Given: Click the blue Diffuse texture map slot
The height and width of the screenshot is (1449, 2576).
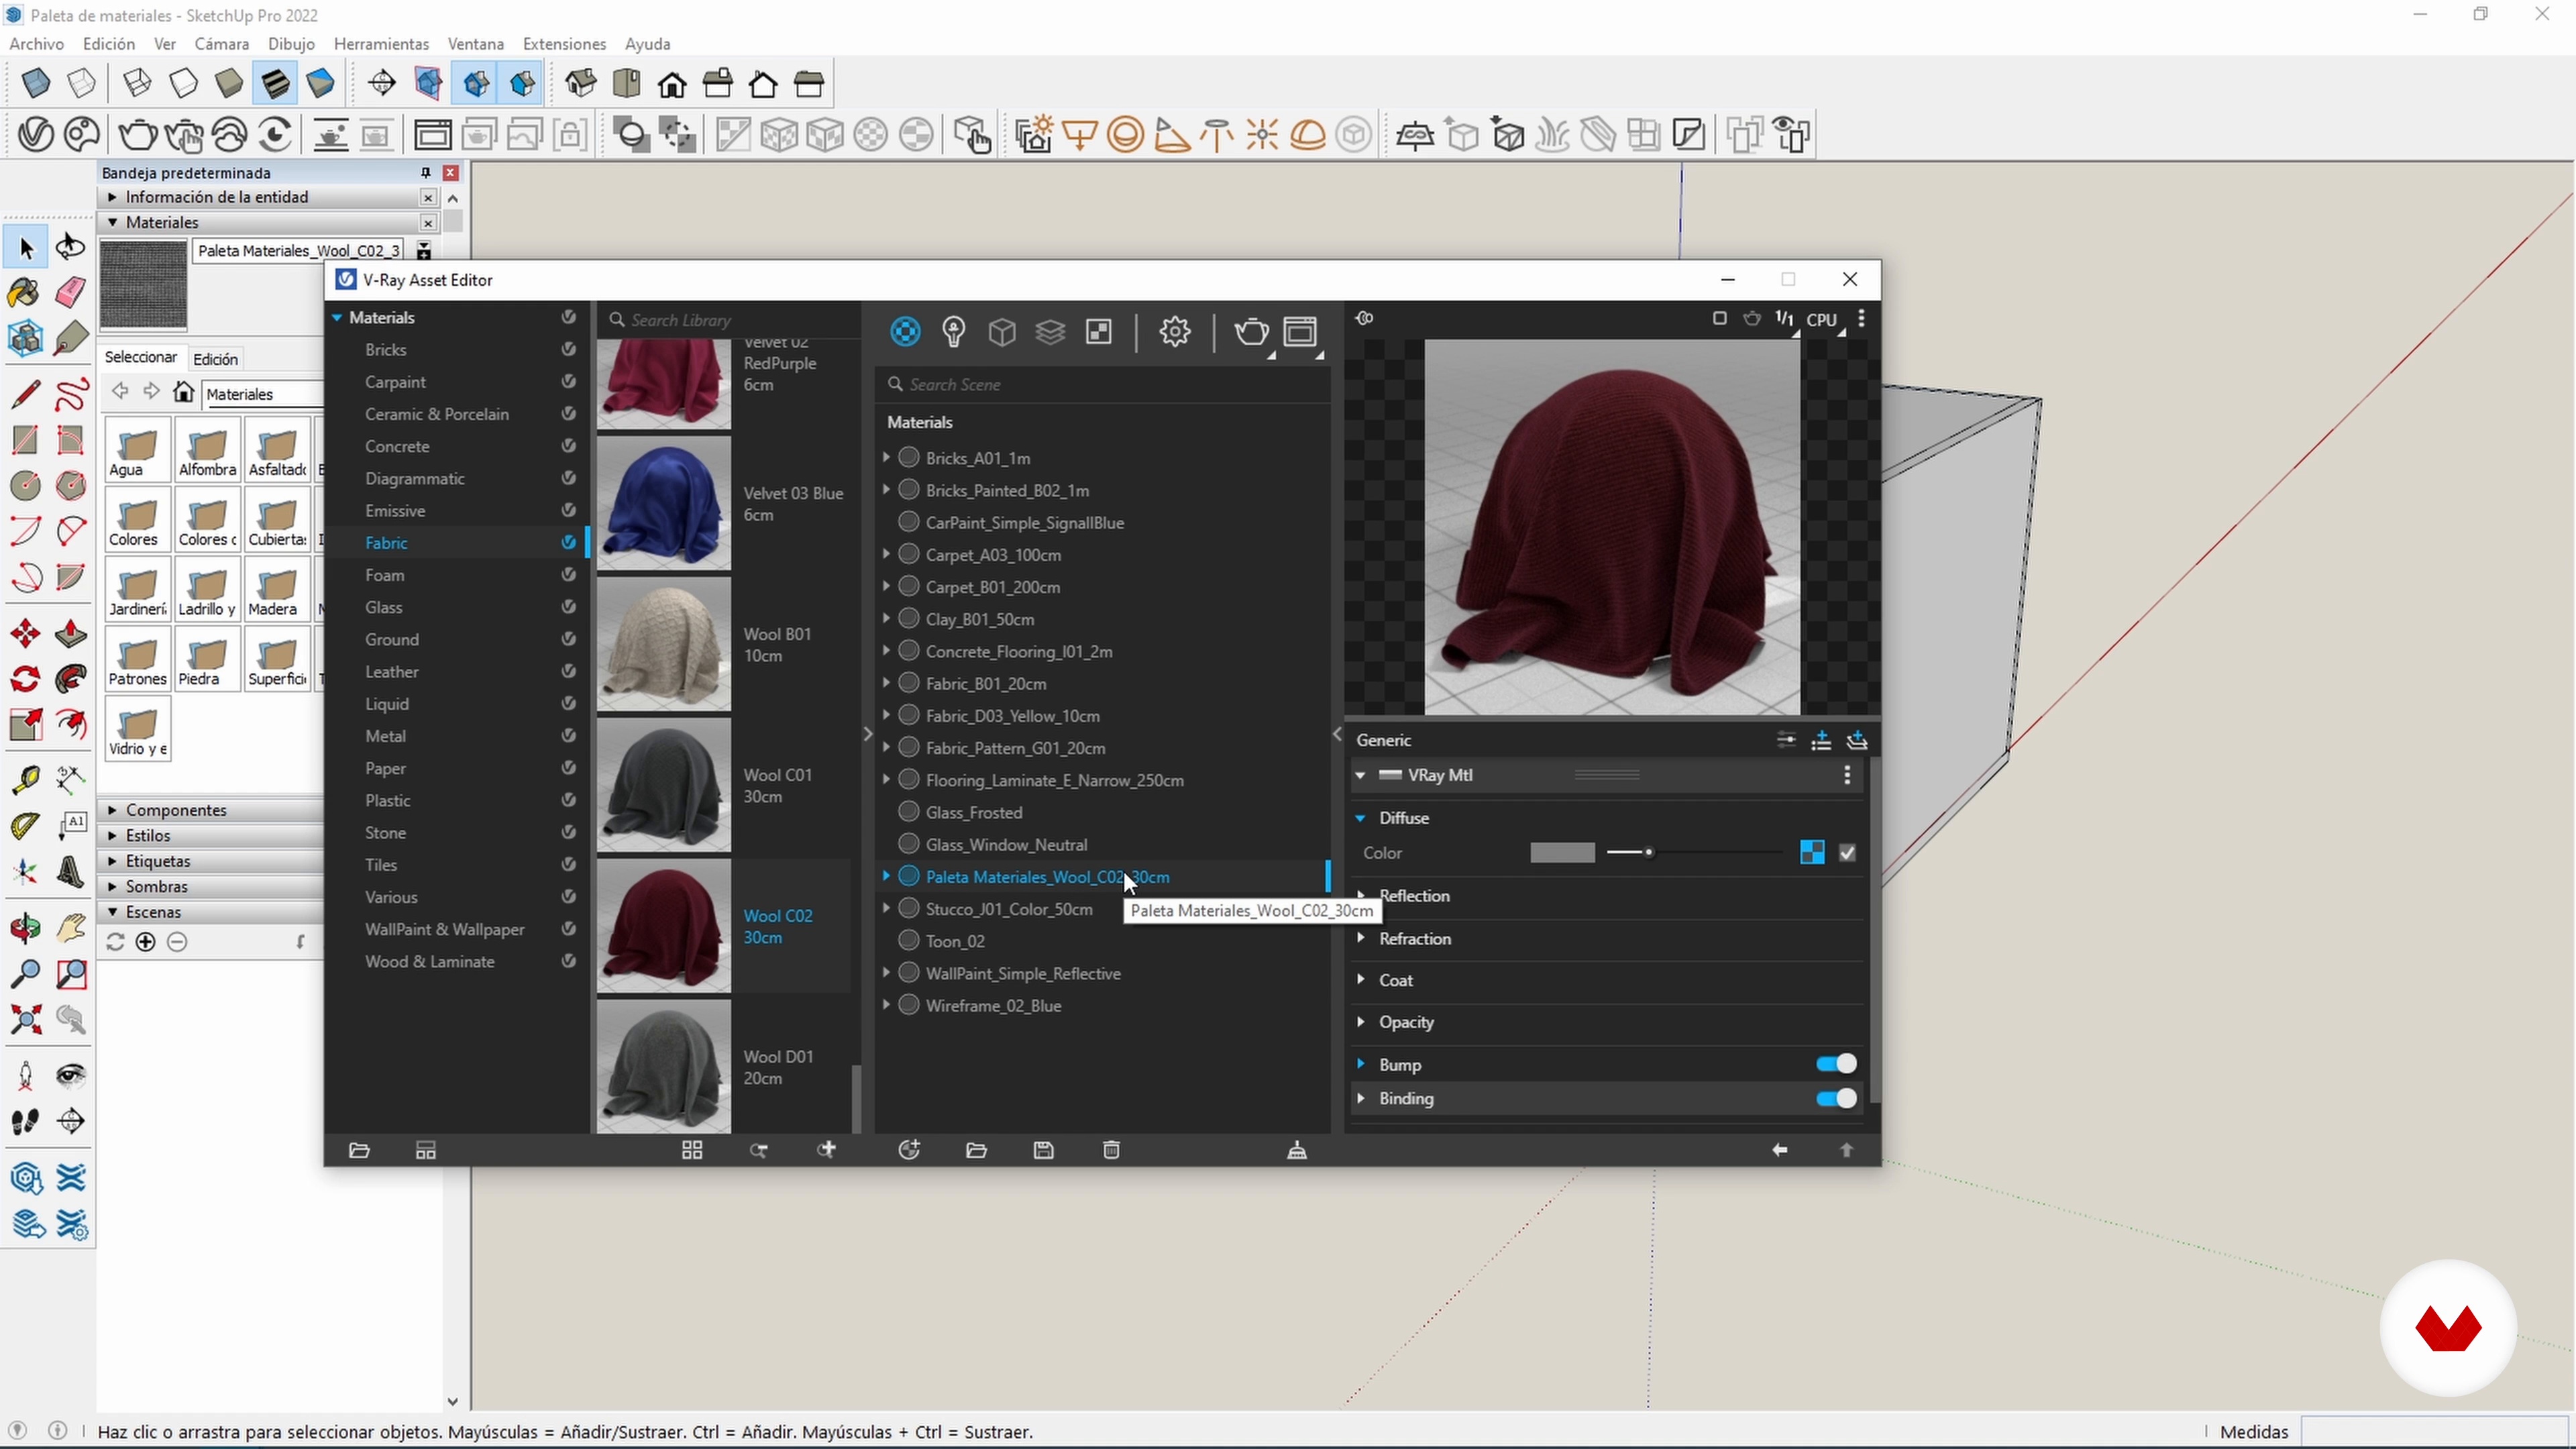Looking at the screenshot, I should 1812,853.
